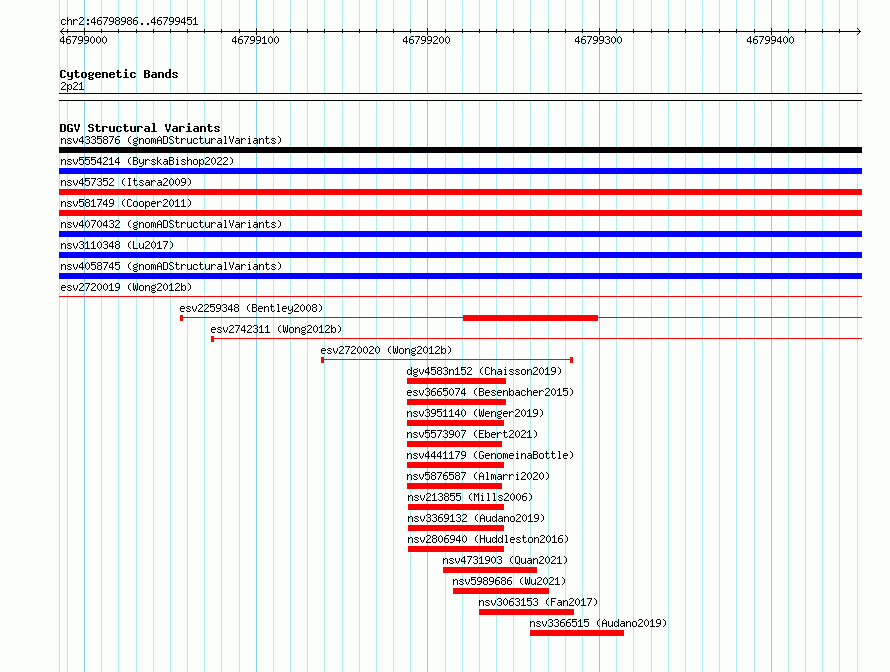Open esv2720020 (Wong2012b) label
890x672 pixels.
pyautogui.click(x=387, y=350)
